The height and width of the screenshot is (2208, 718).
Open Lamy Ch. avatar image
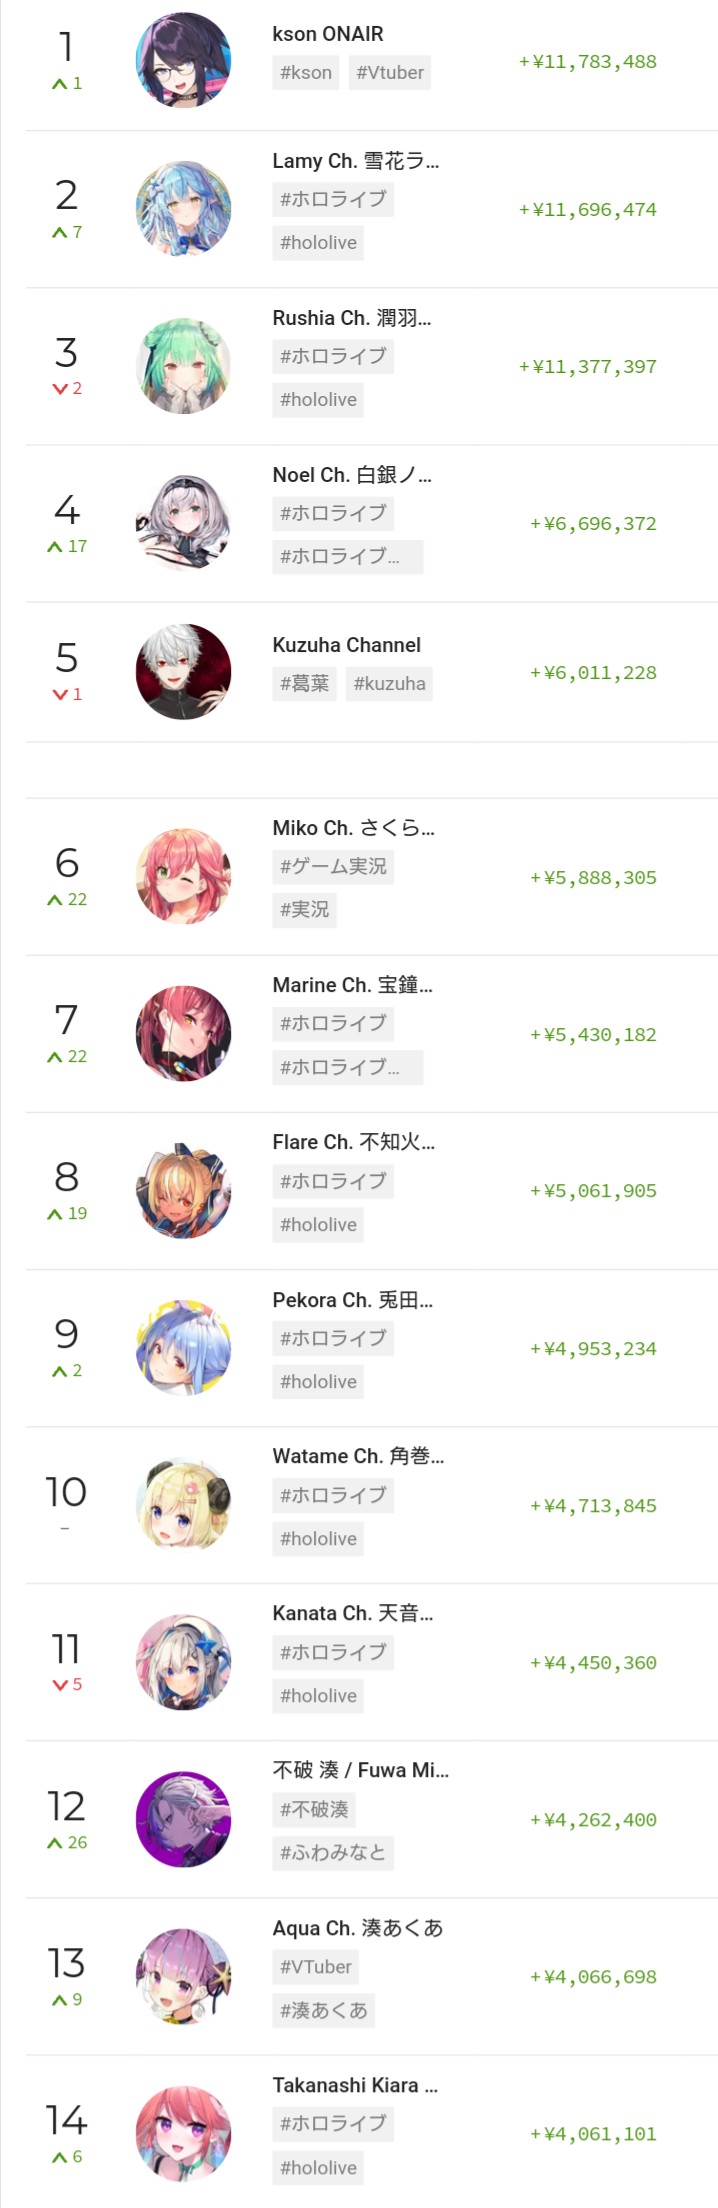pos(183,209)
